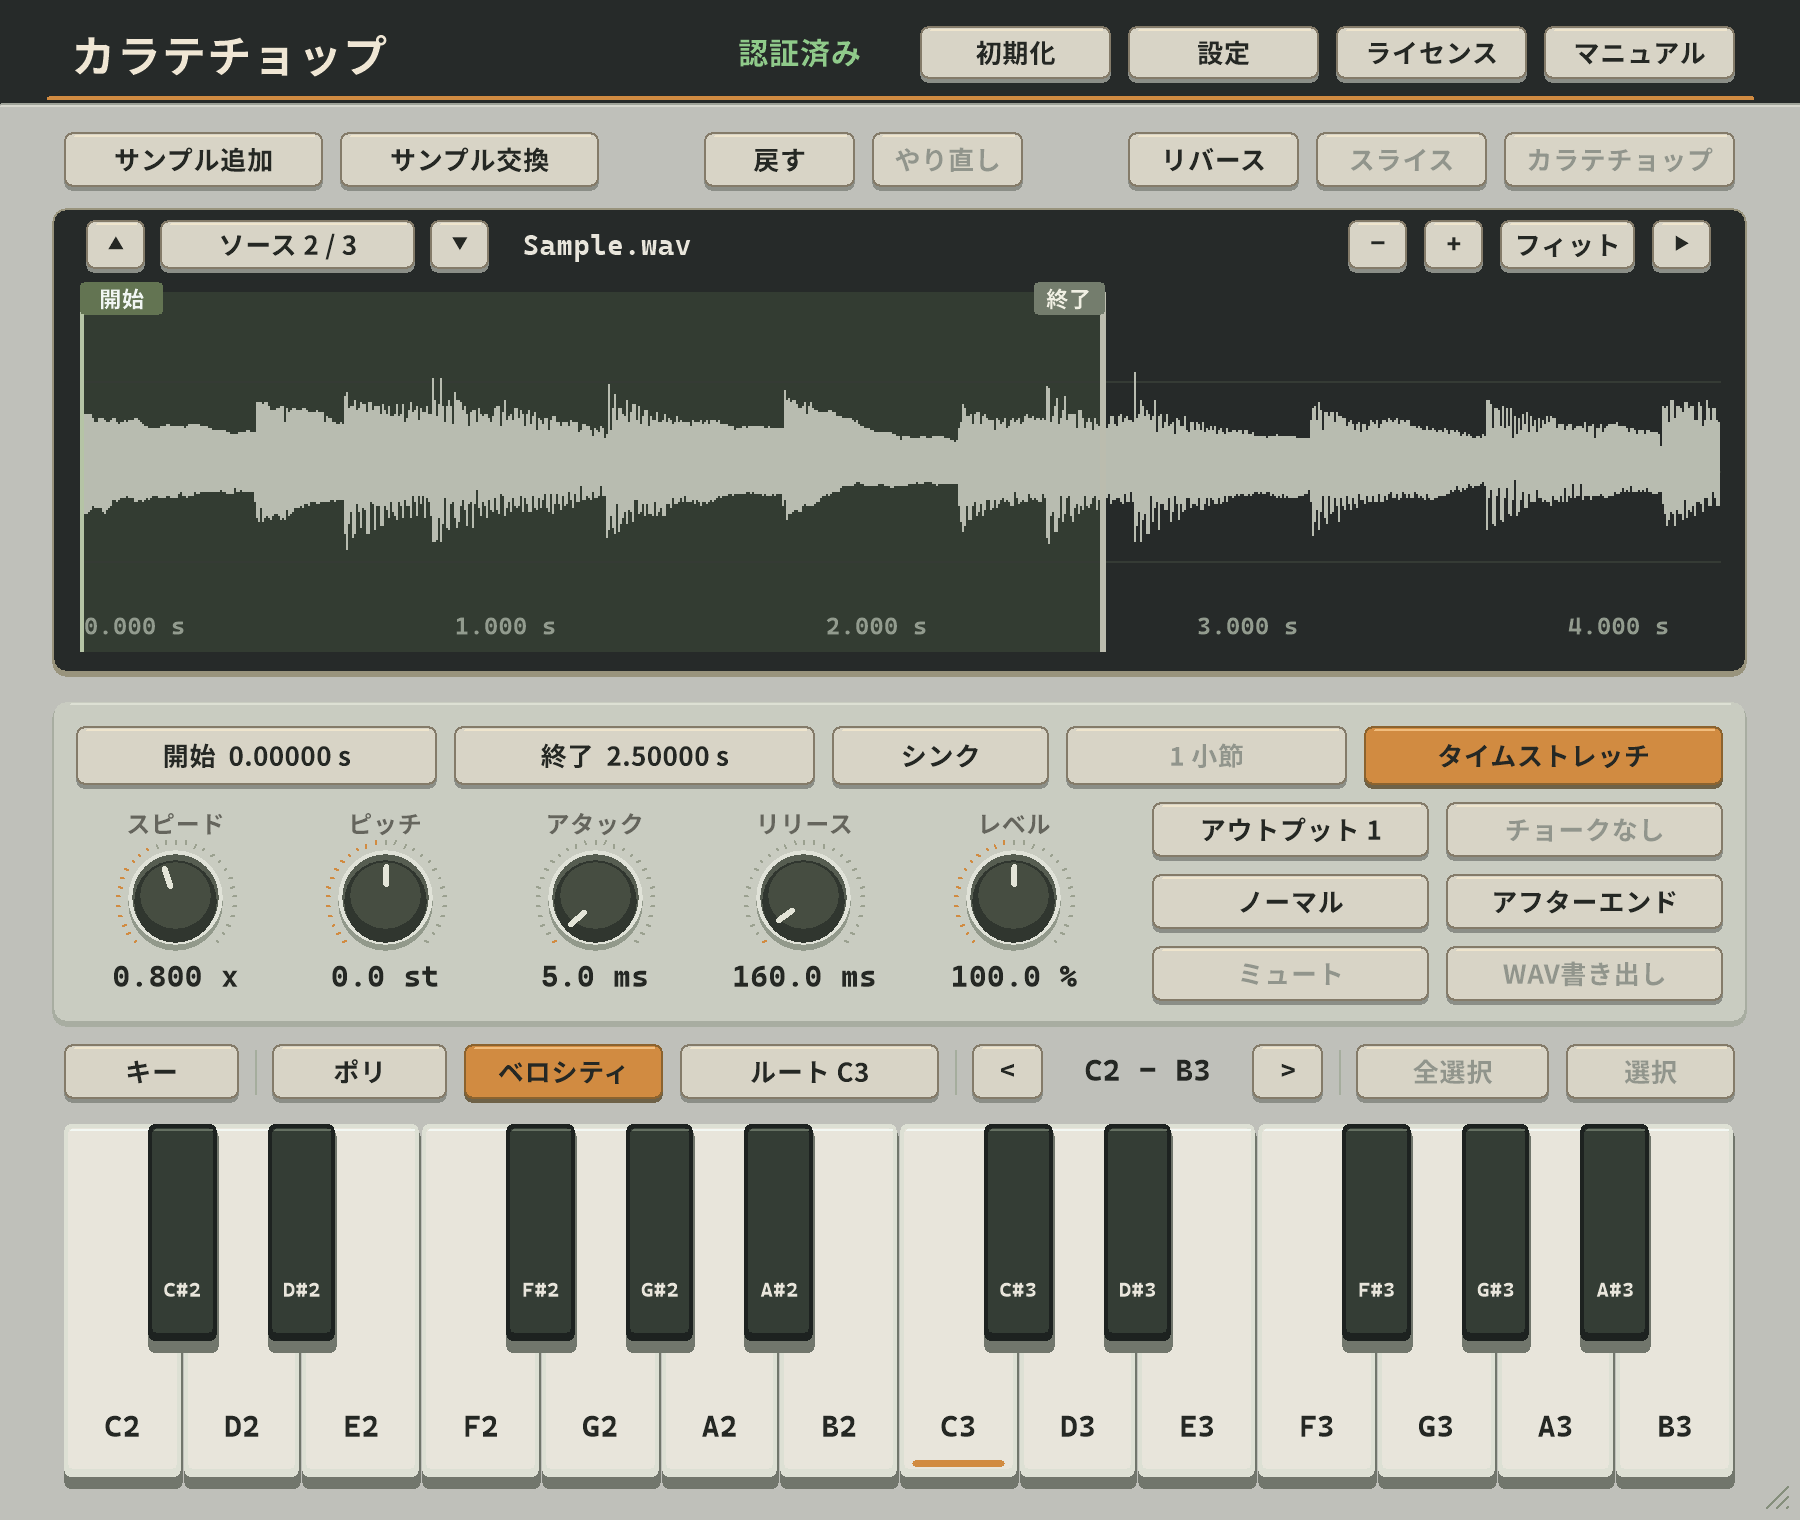Select next source with down arrow

(460, 245)
